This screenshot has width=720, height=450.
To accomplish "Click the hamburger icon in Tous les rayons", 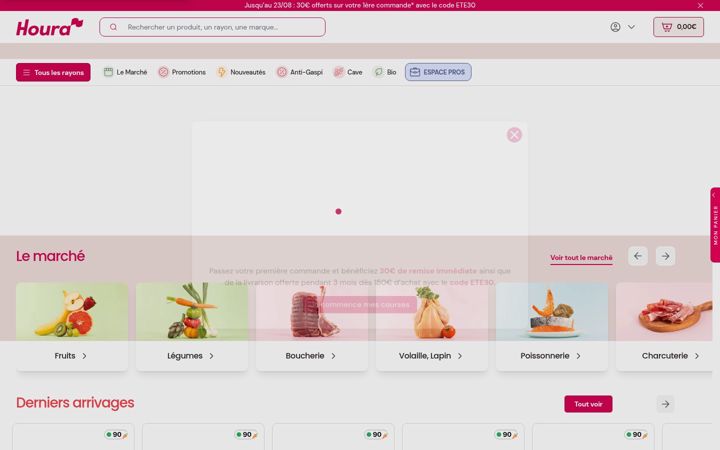I will click(27, 73).
